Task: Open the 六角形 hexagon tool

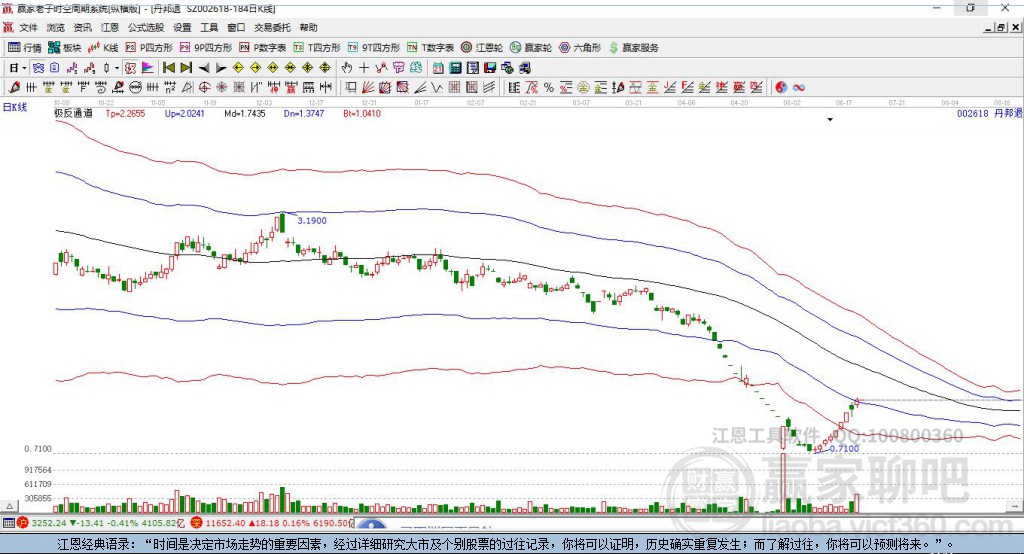Action: (x=580, y=48)
